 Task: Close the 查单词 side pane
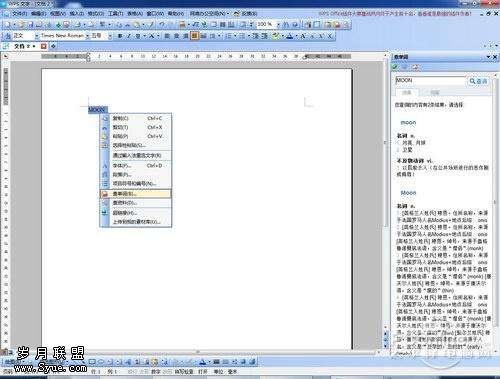495,57
